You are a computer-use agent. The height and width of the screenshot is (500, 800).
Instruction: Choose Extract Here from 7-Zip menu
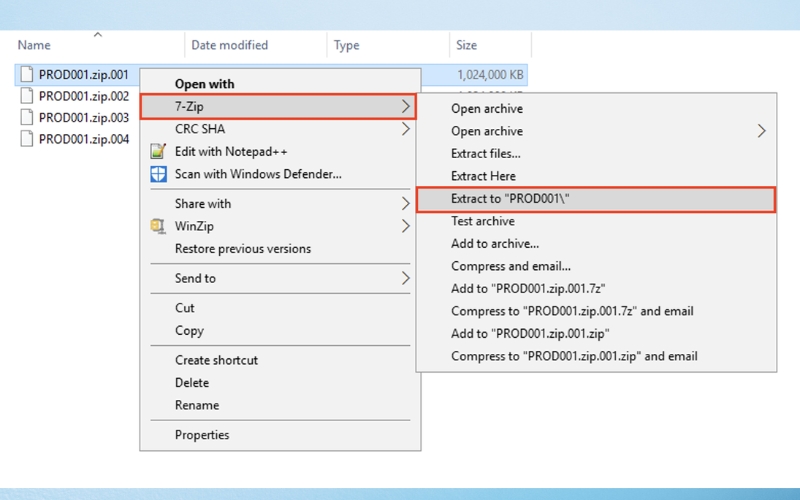[483, 176]
